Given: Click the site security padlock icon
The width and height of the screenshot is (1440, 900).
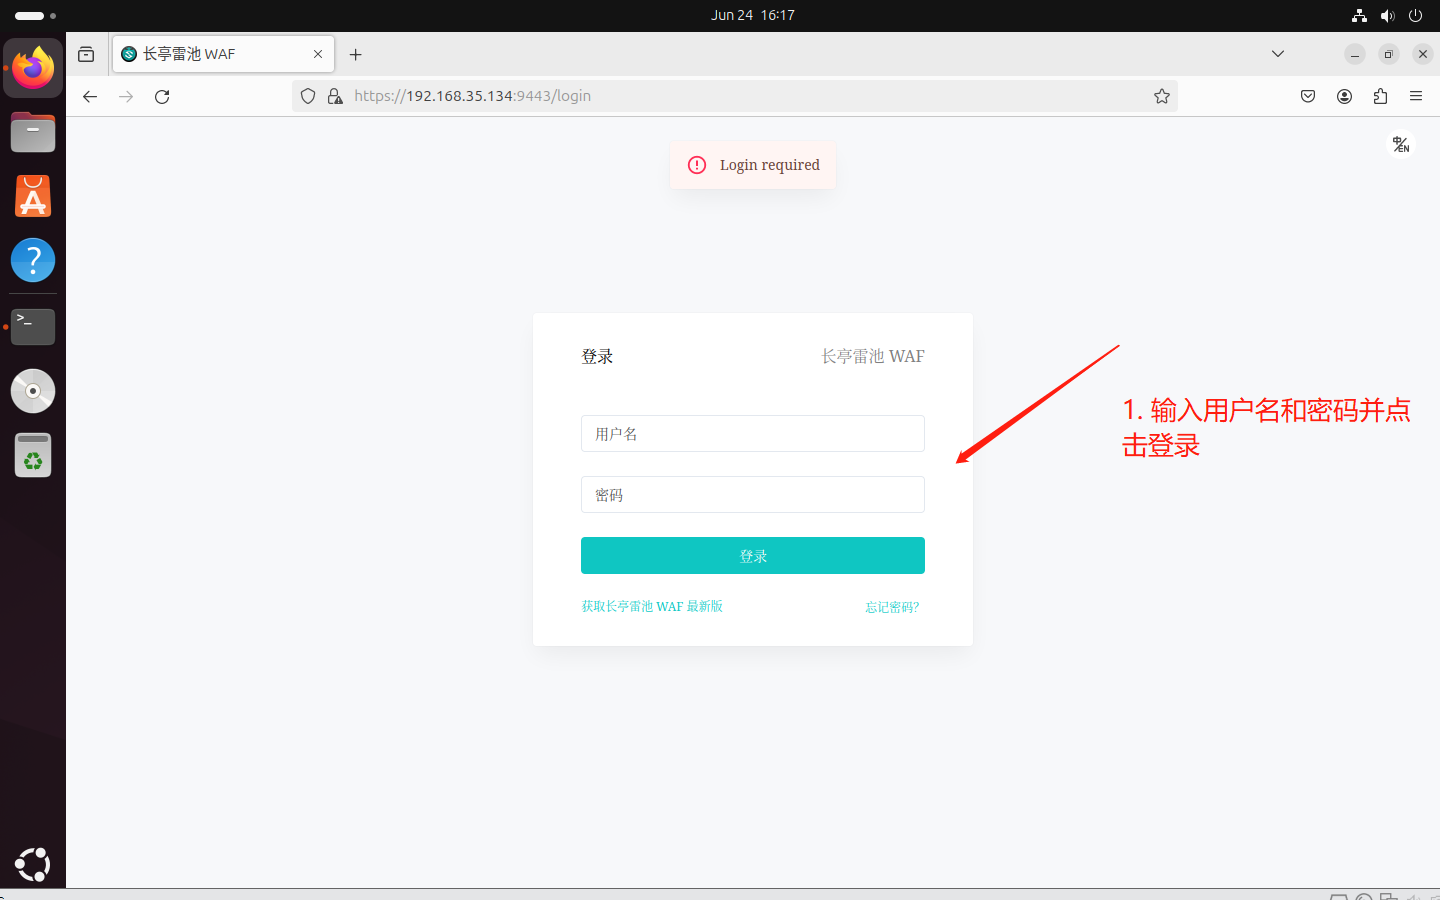Looking at the screenshot, I should point(335,96).
